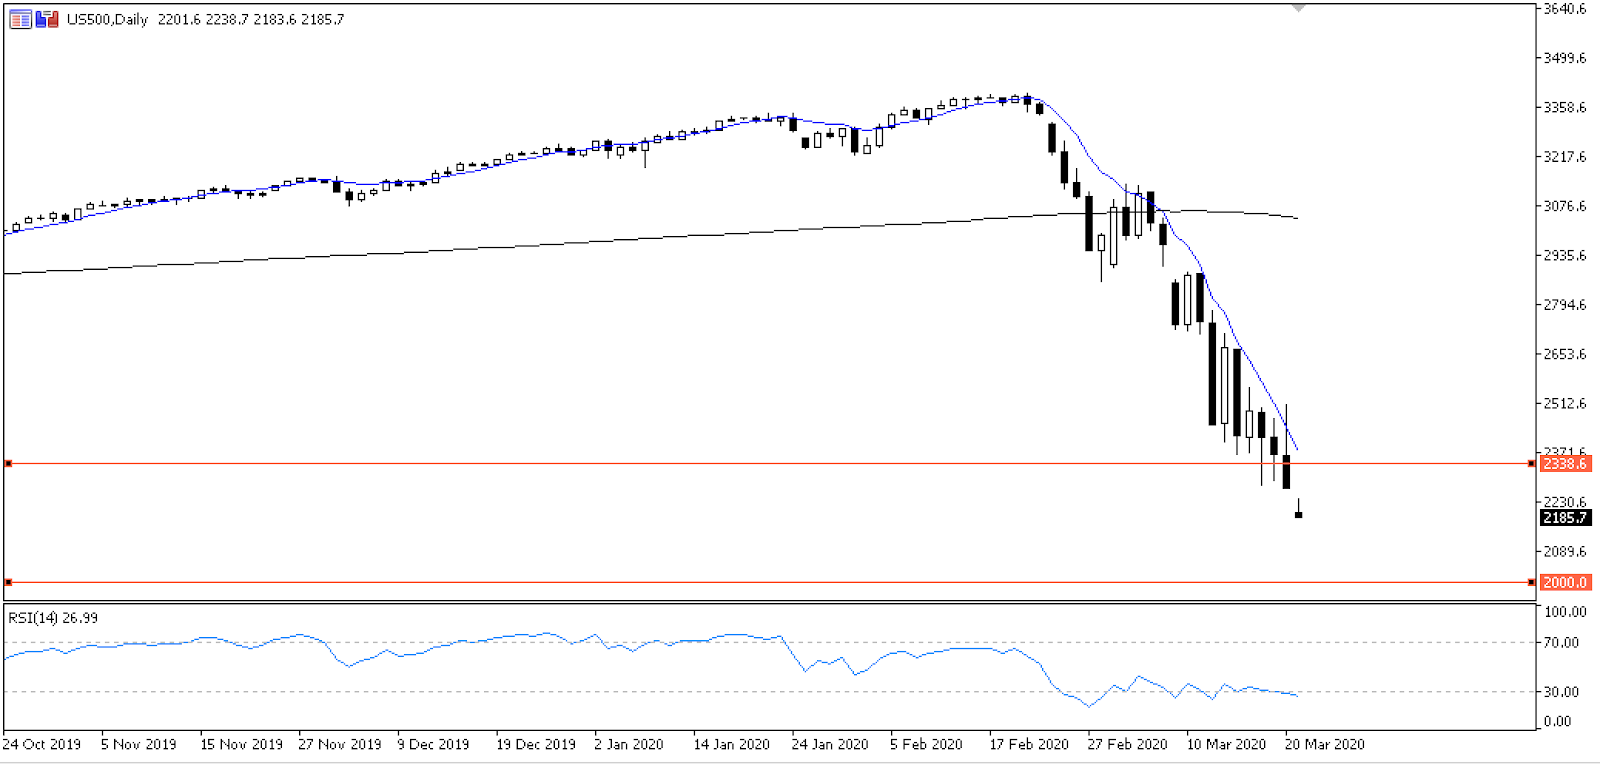Click the 19 Dec 2019 date label
This screenshot has width=1600, height=765.
pyautogui.click(x=536, y=745)
